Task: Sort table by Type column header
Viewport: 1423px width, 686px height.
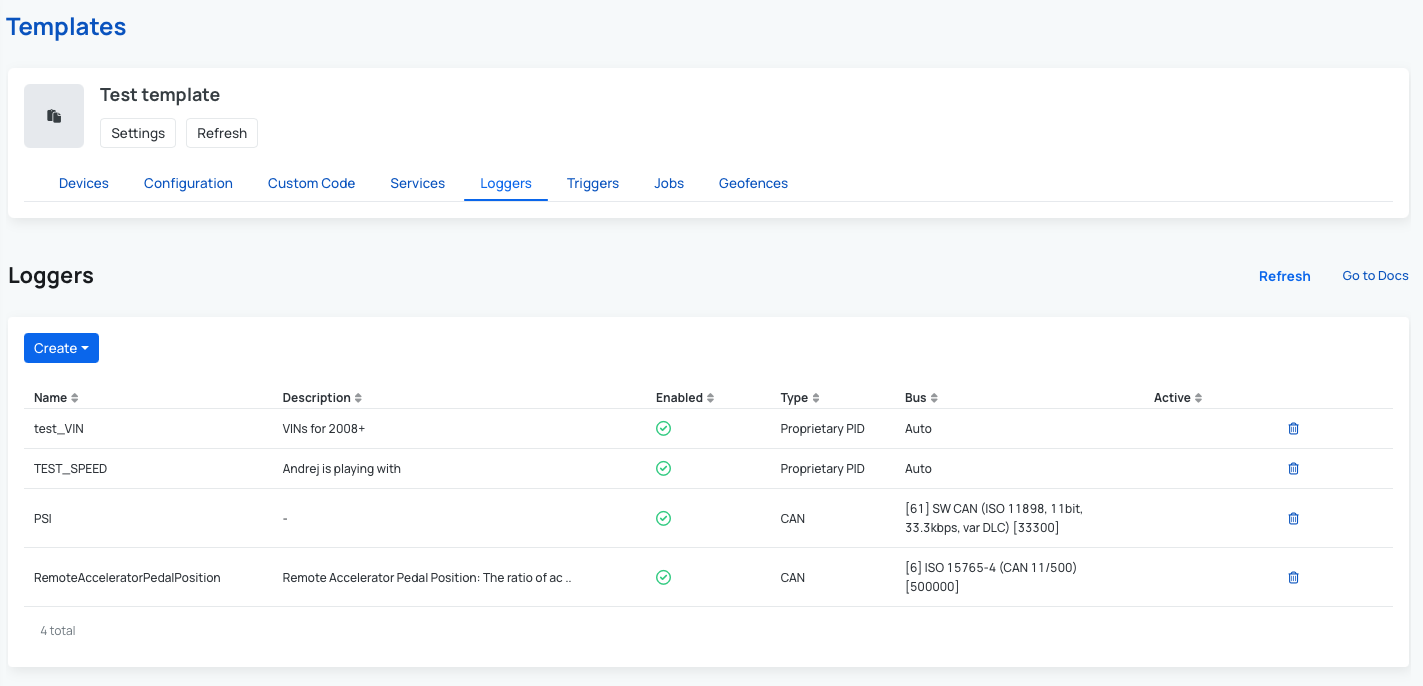Action: click(x=794, y=398)
